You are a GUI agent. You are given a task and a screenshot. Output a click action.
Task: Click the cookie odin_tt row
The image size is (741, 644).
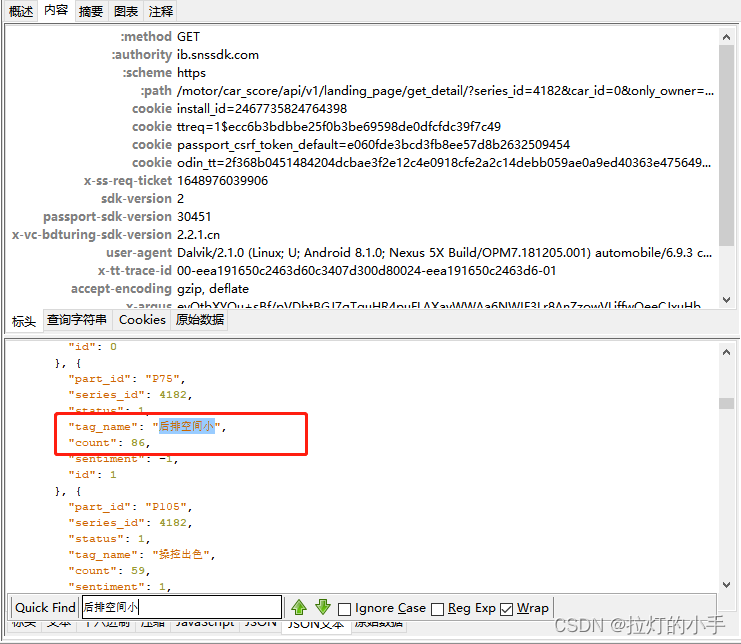362,162
